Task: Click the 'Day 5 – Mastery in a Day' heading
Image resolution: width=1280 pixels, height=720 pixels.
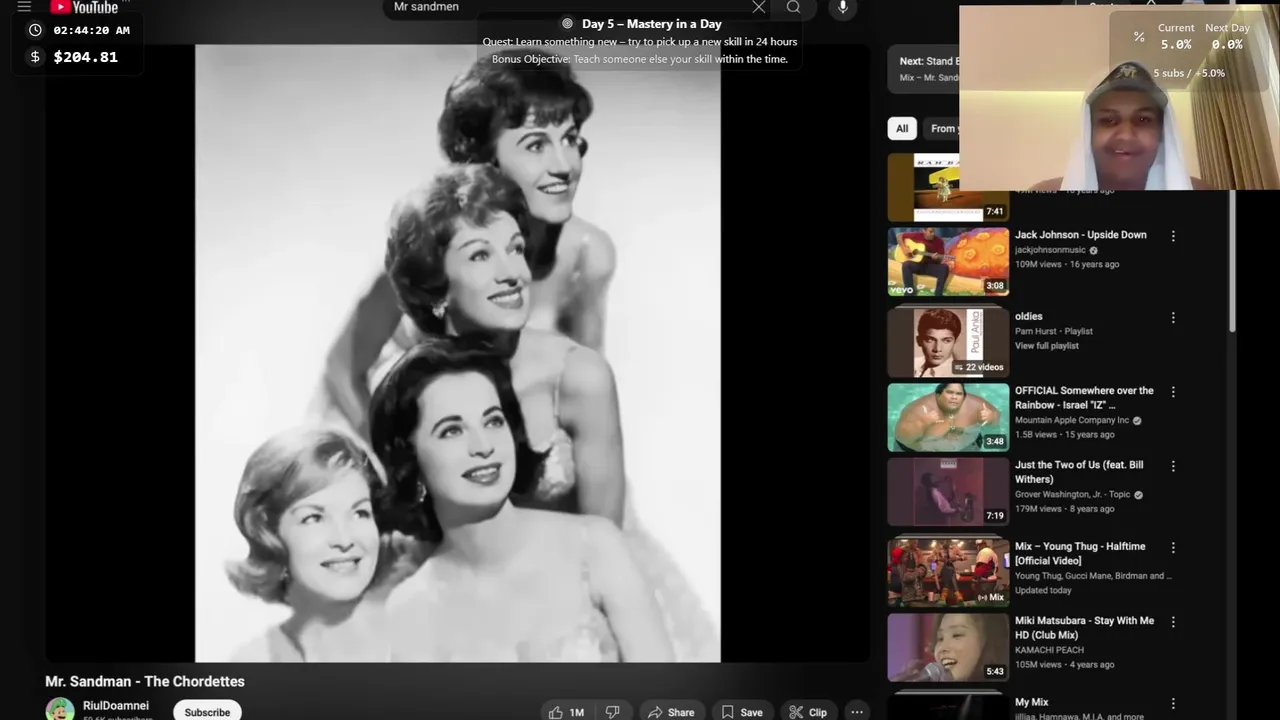Action: (652, 24)
